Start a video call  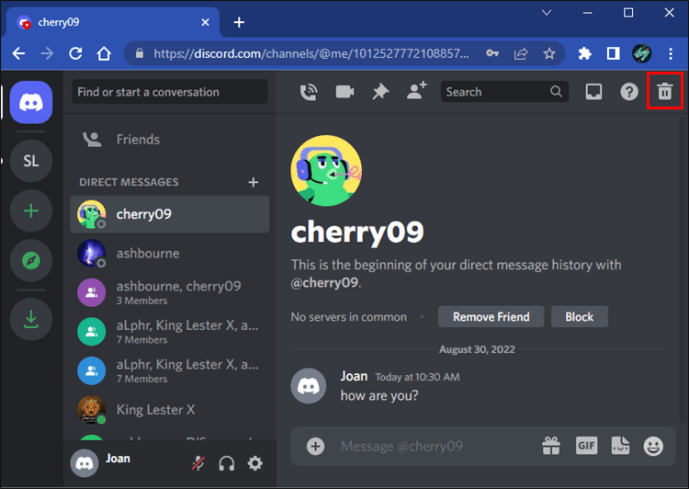click(x=345, y=92)
